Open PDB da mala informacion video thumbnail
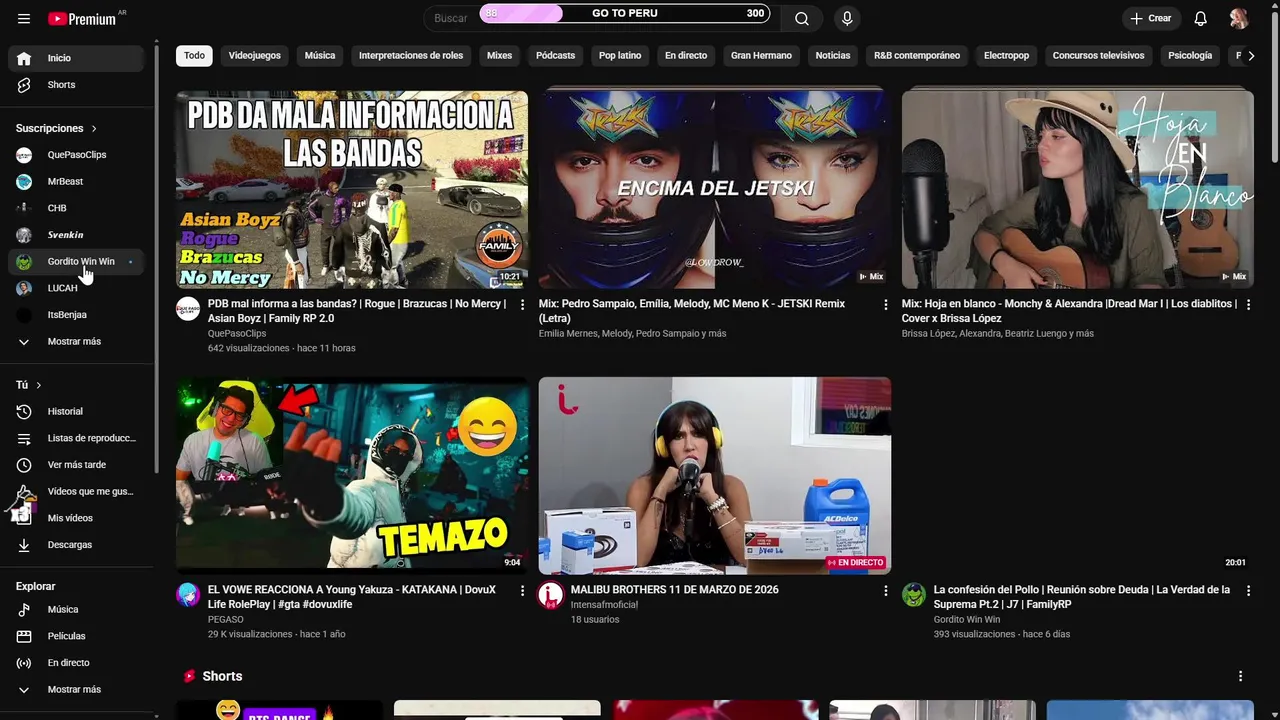Screen dimensions: 1280x720 click(352, 189)
